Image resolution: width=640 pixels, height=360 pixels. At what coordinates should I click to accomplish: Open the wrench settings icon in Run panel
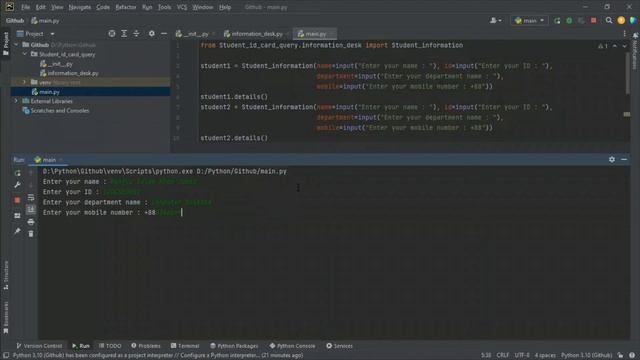[x=17, y=185]
